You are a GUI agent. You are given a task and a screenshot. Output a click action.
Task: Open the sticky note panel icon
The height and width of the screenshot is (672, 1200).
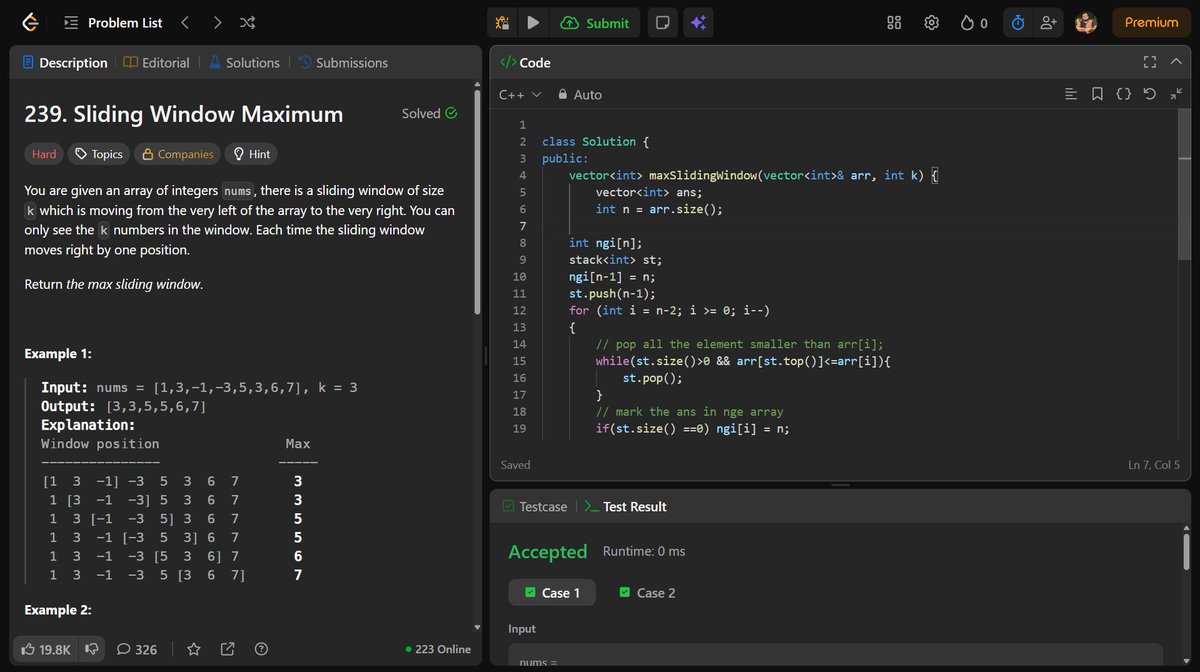[x=662, y=22]
